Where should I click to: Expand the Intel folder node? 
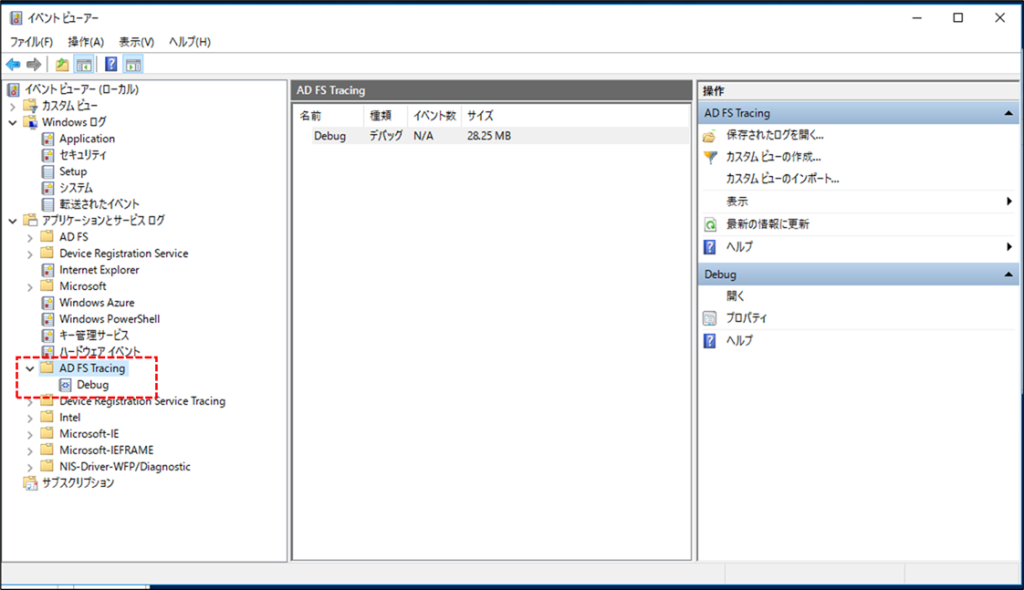click(30, 418)
